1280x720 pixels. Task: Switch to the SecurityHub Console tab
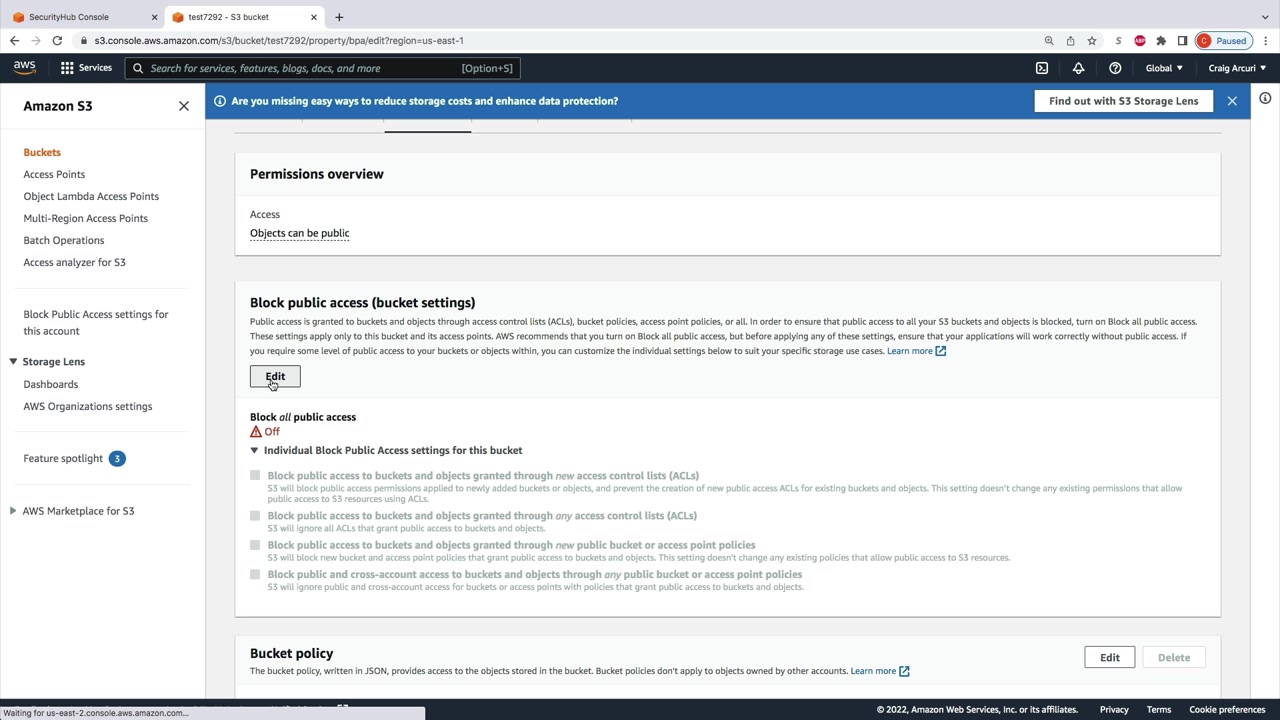(x=84, y=17)
